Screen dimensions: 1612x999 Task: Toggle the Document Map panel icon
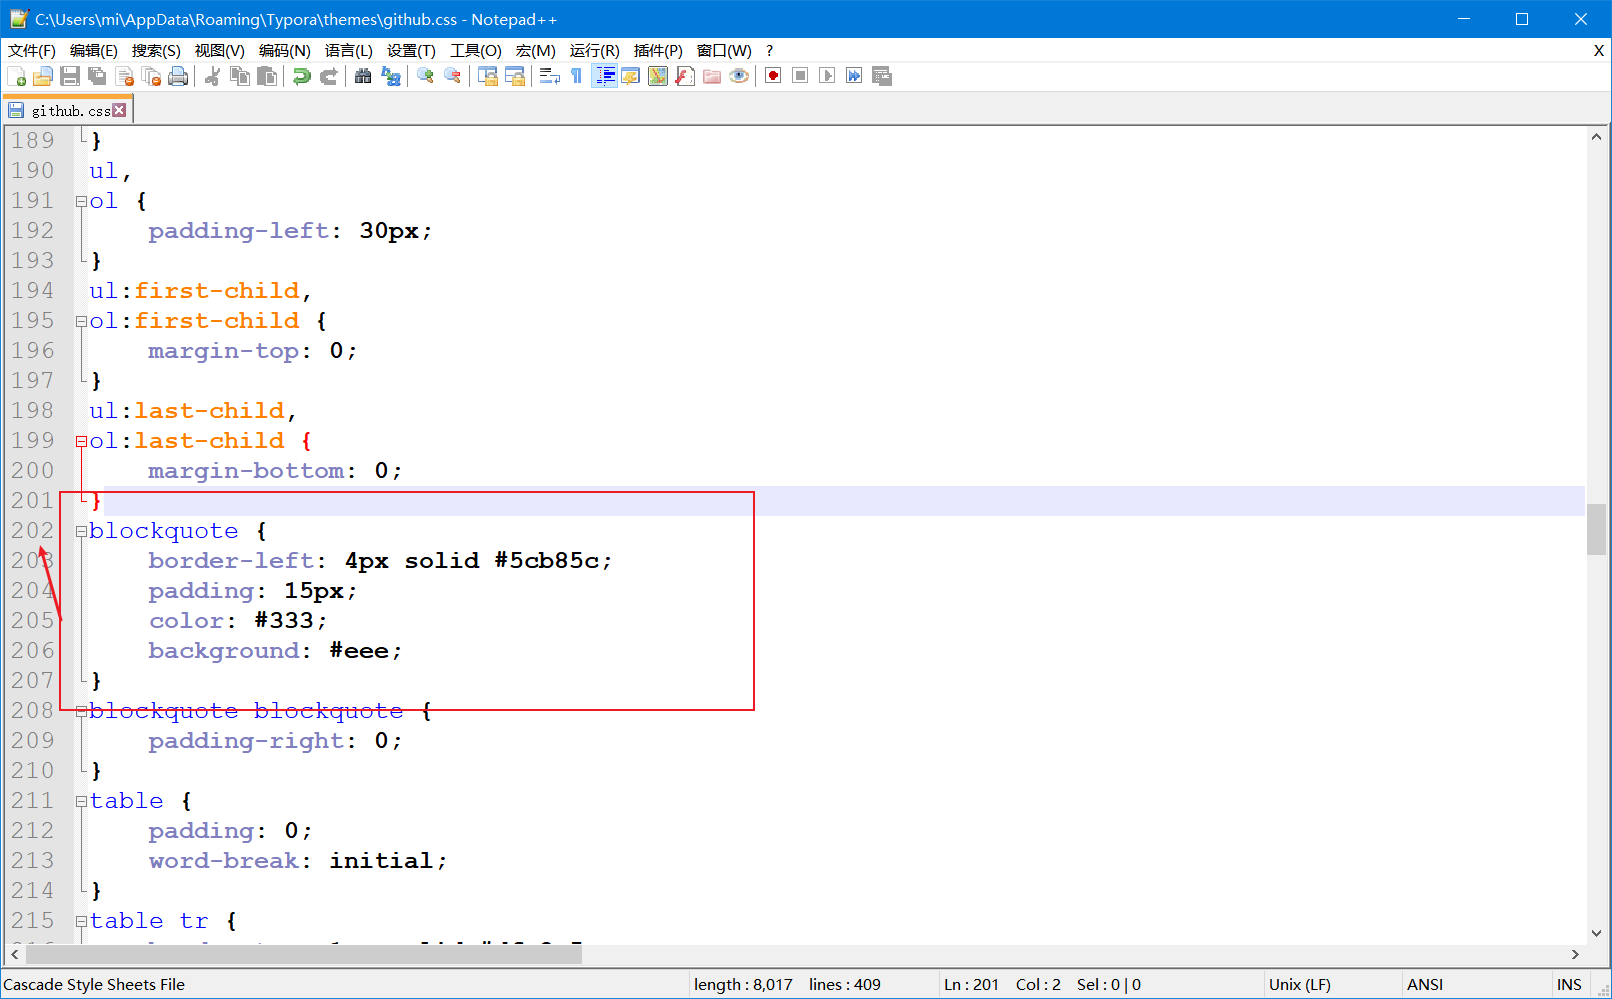pos(658,76)
